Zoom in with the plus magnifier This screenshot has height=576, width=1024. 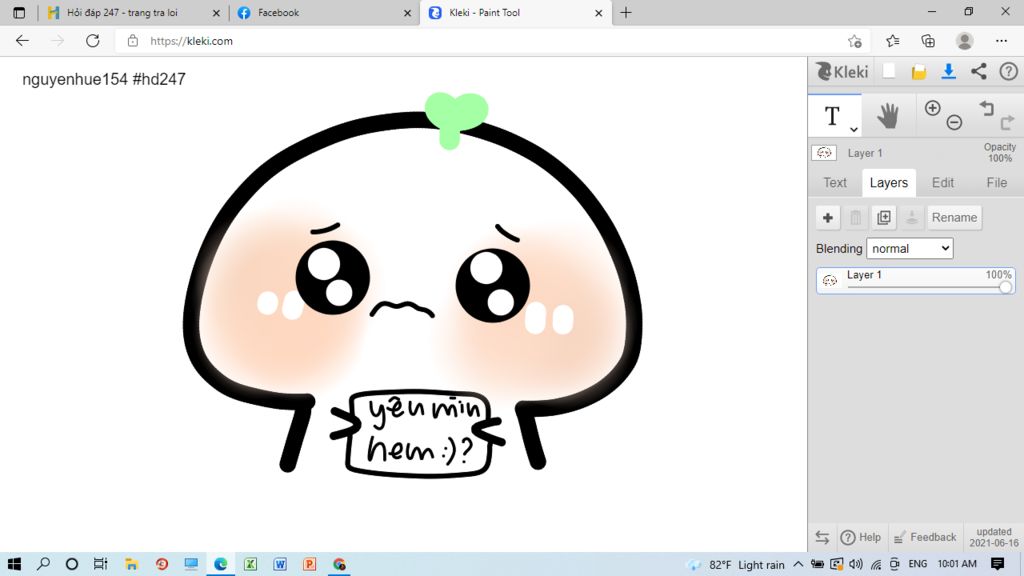pyautogui.click(x=933, y=108)
